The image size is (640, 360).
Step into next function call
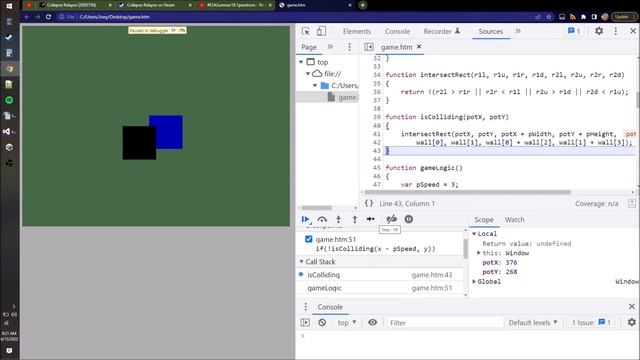338,219
